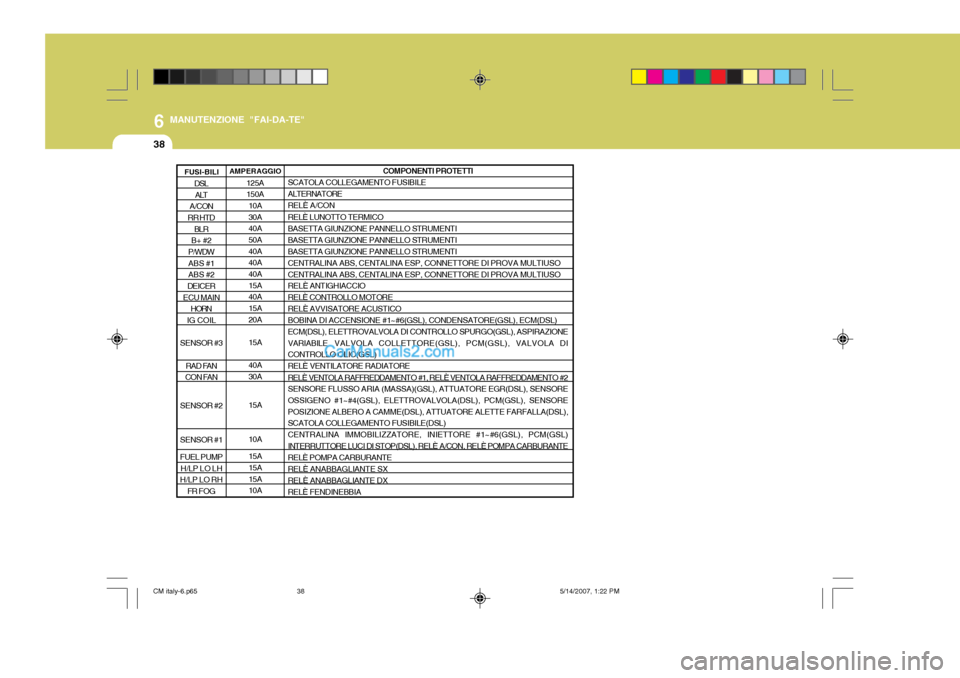The height and width of the screenshot is (678, 960).
Task: Click the 'SENSOR #3' fuse cell
Action: click(x=201, y=343)
